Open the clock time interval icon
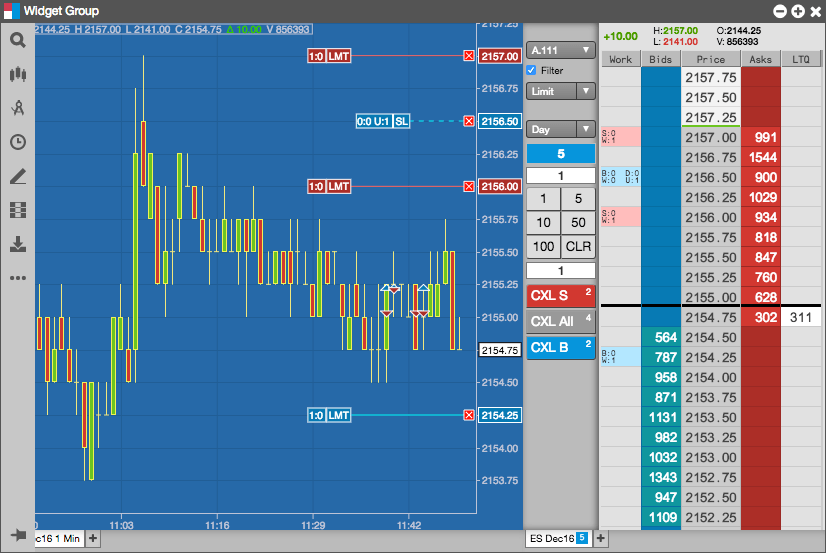This screenshot has height=553, width=826. 18,142
